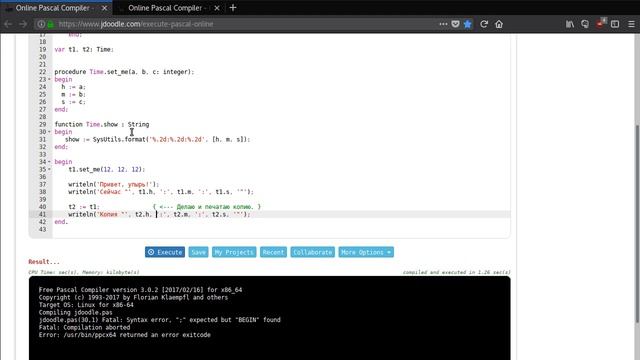Collapse the code fold at line 35
Screen dimensions: 640x360
pos(49,169)
